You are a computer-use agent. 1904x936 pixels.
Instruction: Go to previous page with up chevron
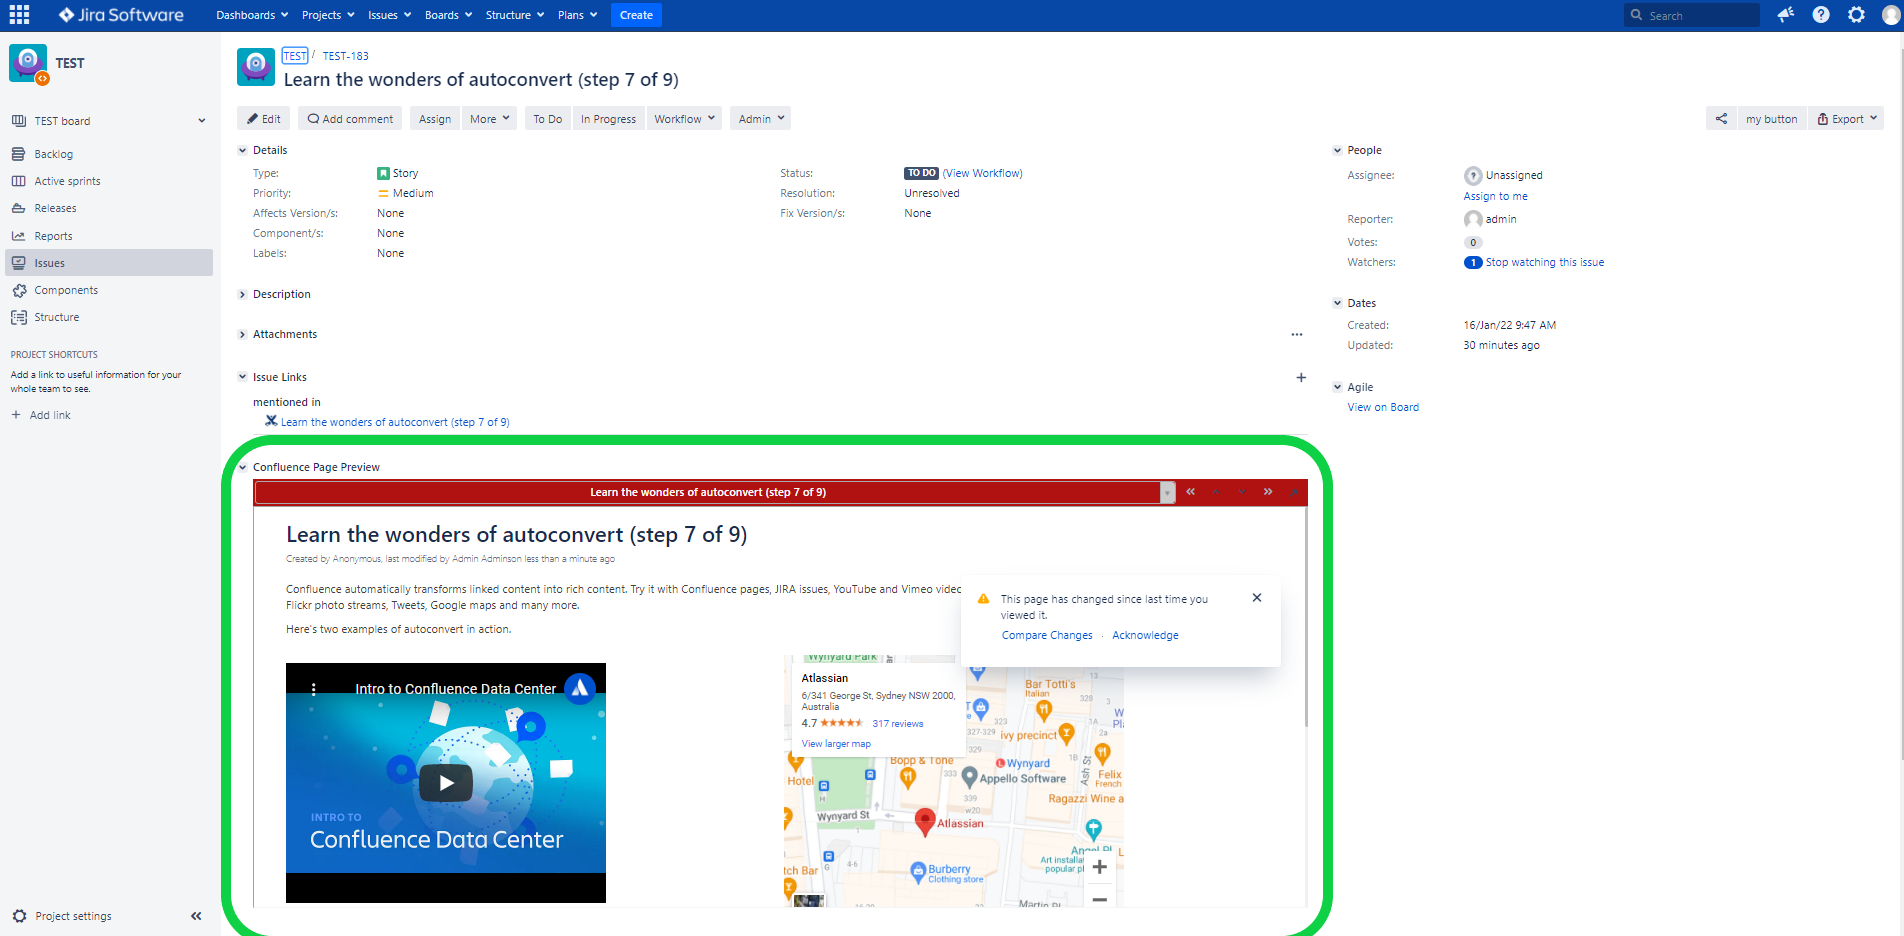click(1216, 492)
